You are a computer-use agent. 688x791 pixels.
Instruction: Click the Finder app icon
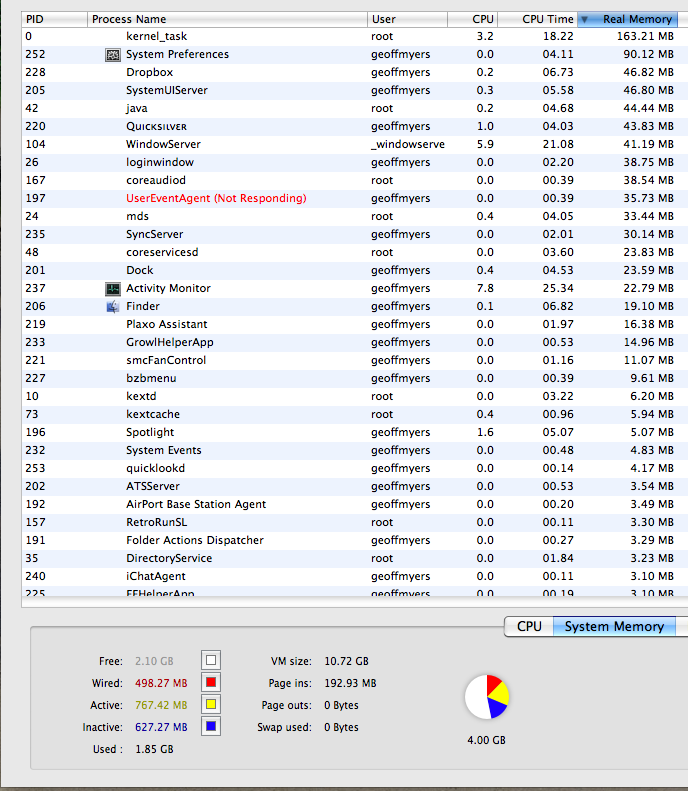[x=112, y=306]
